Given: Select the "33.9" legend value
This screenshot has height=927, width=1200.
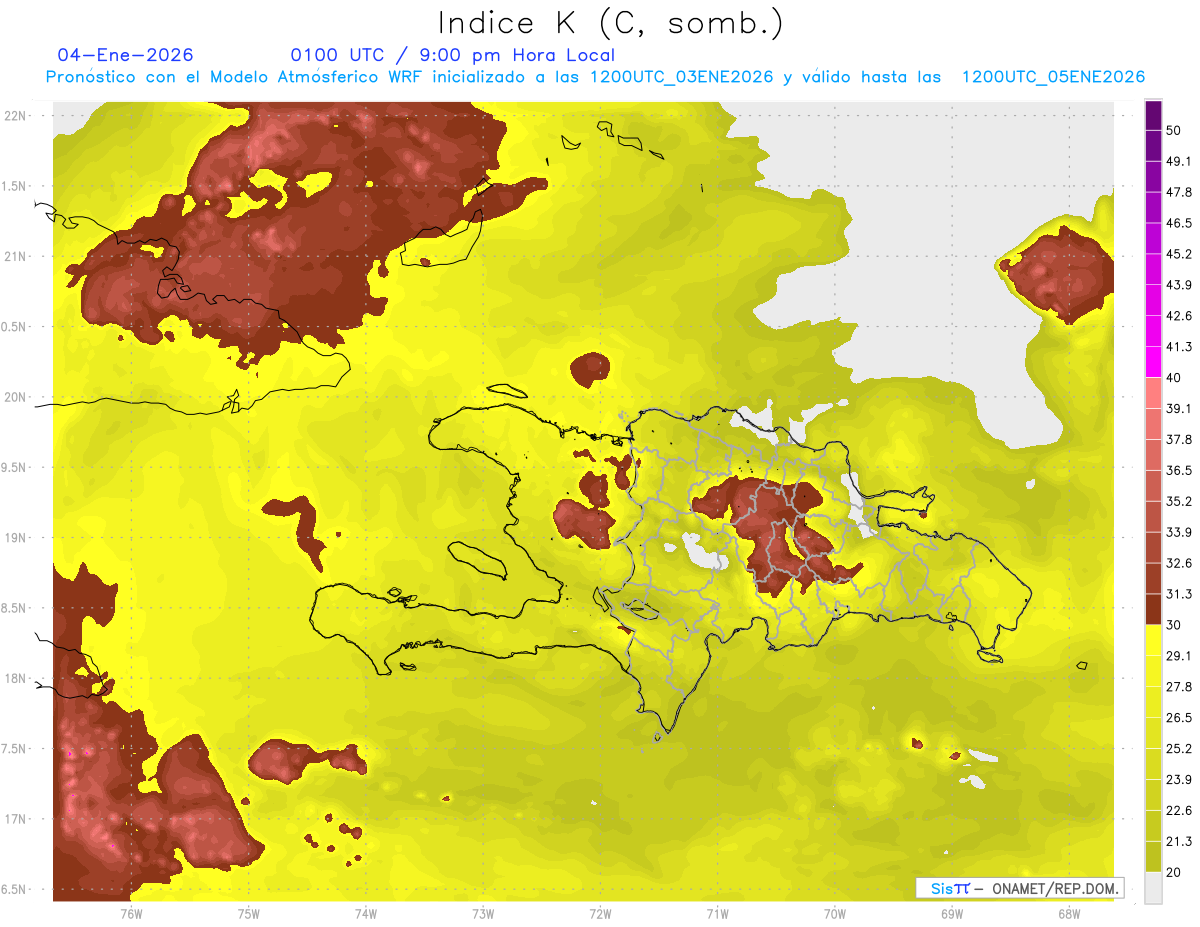Looking at the screenshot, I should (1180, 532).
